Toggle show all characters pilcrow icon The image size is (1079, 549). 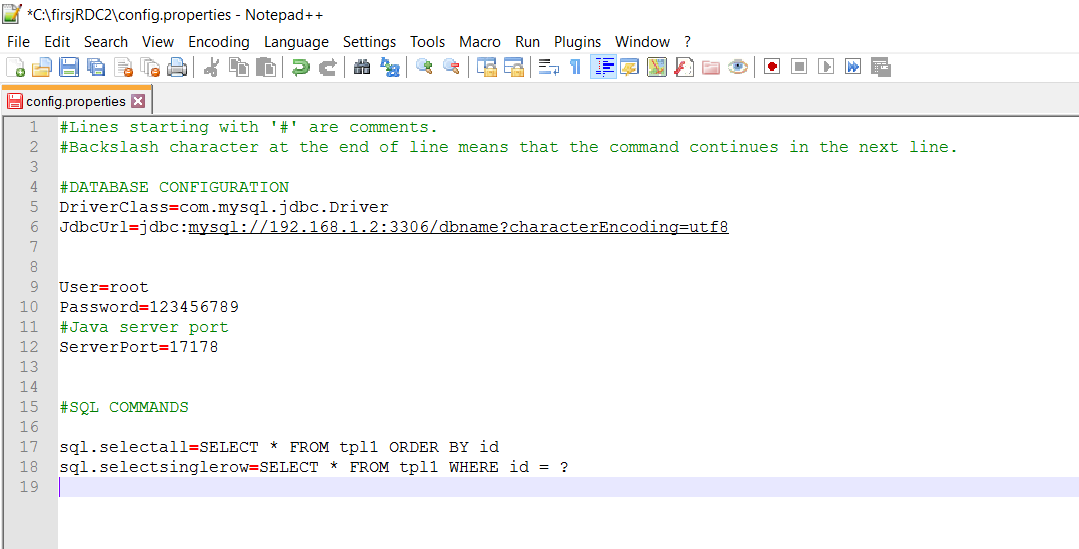tap(575, 67)
